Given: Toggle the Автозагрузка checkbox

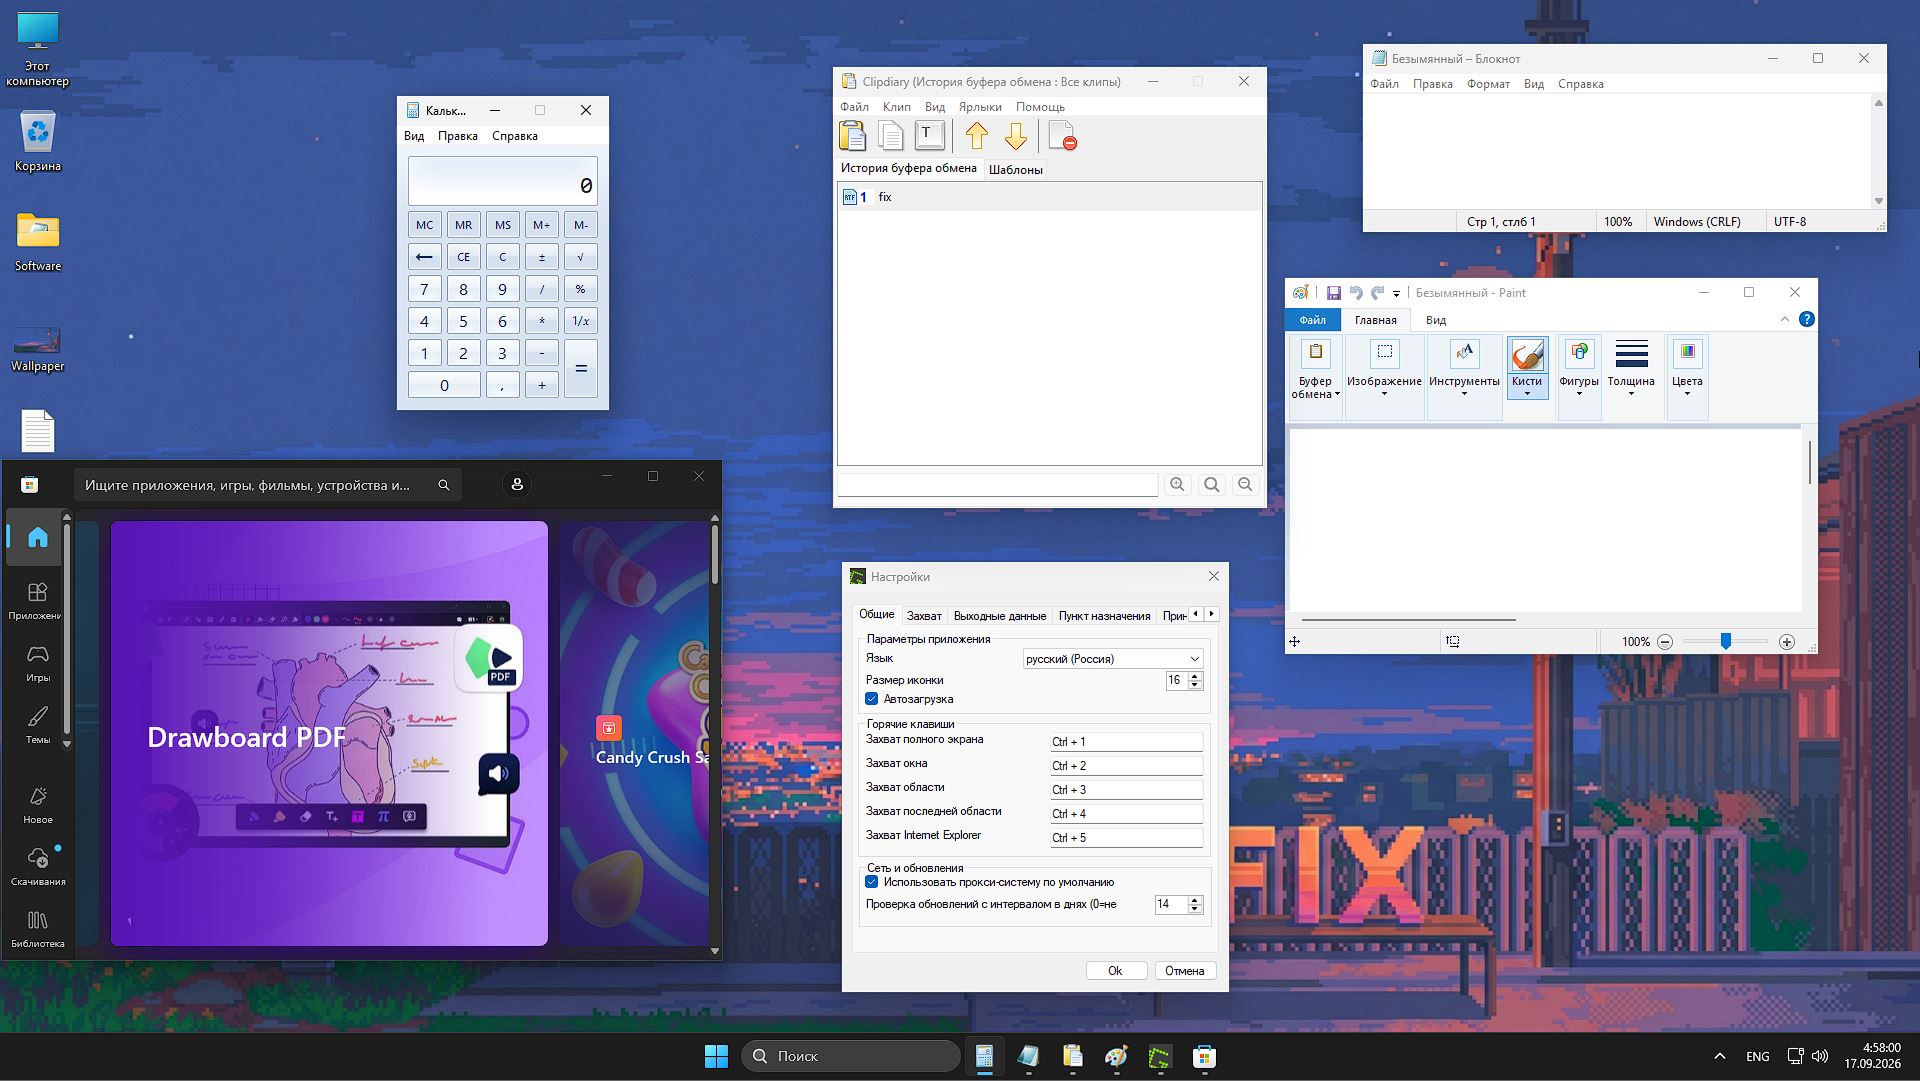Looking at the screenshot, I should pos(871,699).
